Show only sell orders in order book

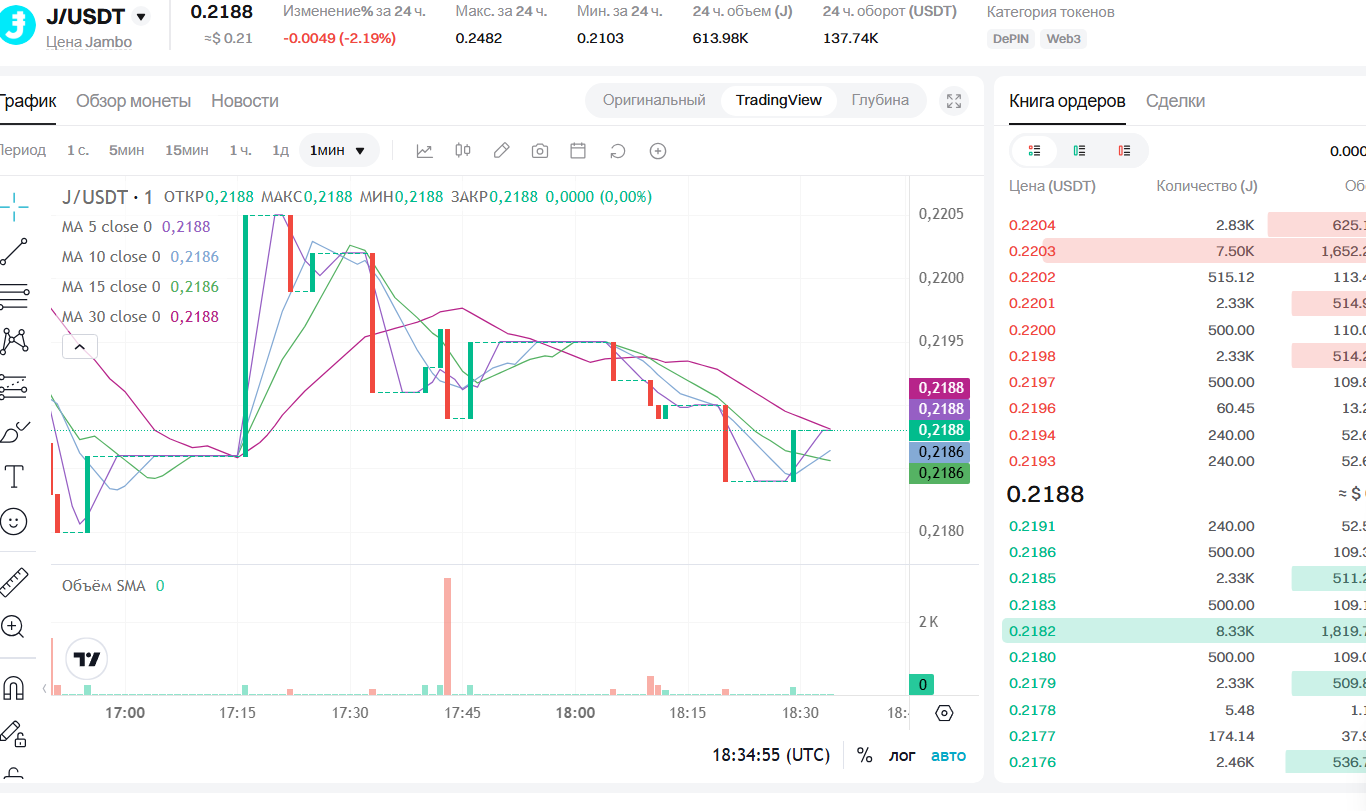1125,150
